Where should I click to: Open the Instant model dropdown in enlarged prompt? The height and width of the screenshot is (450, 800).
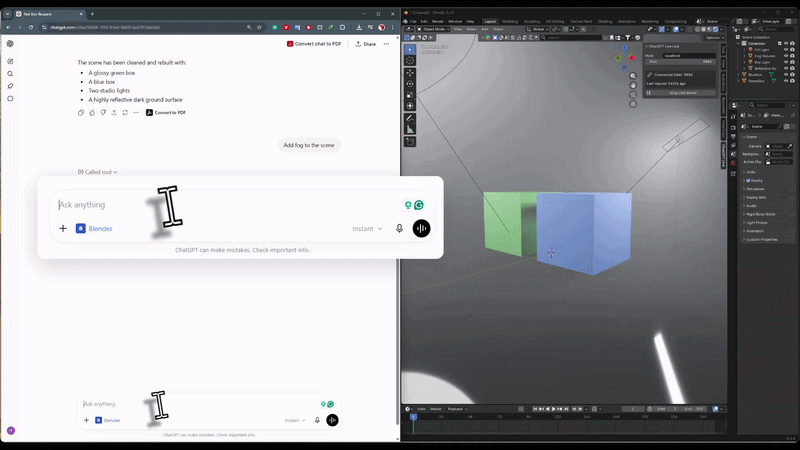367,229
